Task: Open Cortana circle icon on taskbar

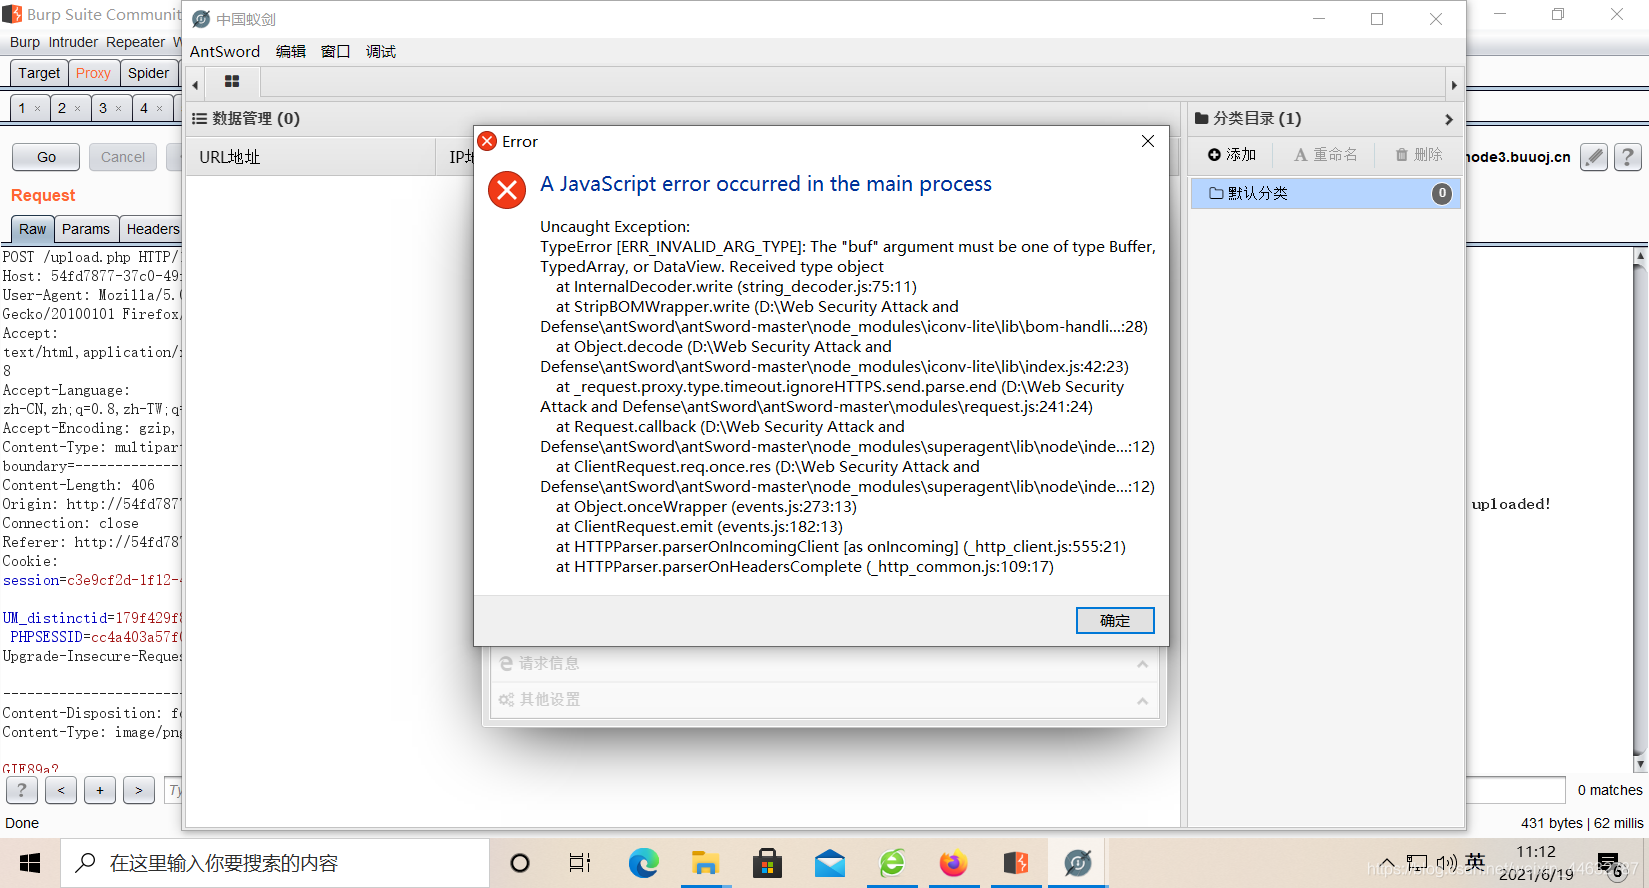Action: (520, 863)
